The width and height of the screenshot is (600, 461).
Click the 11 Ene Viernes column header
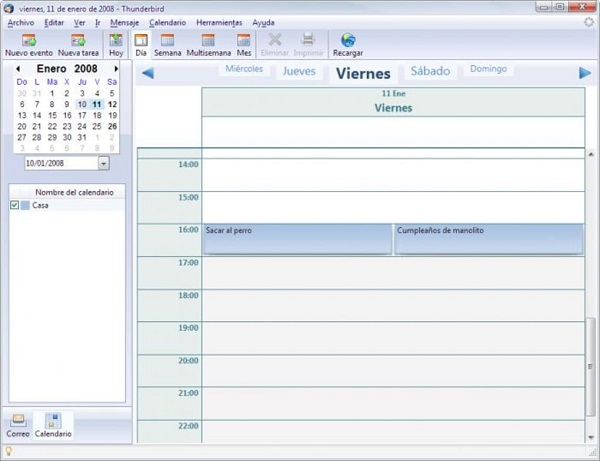[393, 102]
